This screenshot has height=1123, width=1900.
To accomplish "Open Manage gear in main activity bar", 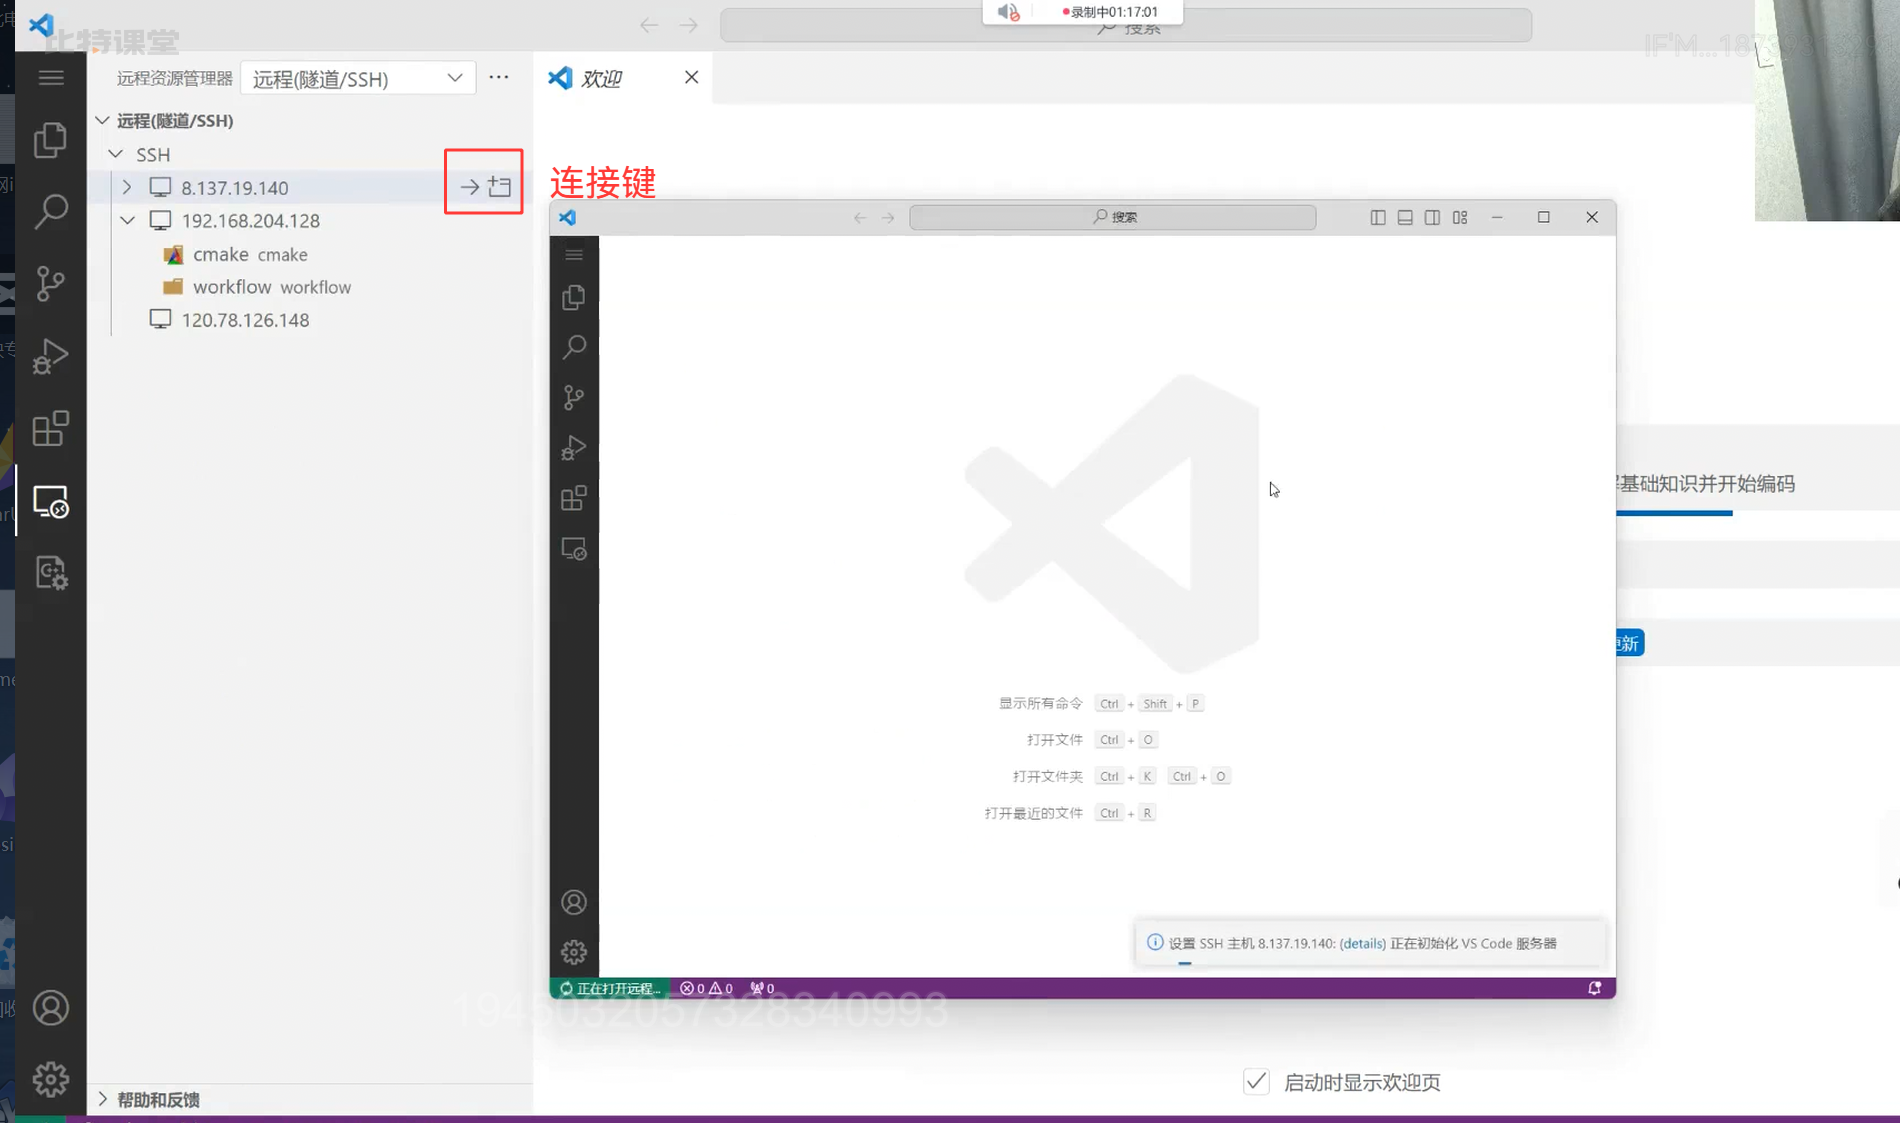I will coord(50,1079).
